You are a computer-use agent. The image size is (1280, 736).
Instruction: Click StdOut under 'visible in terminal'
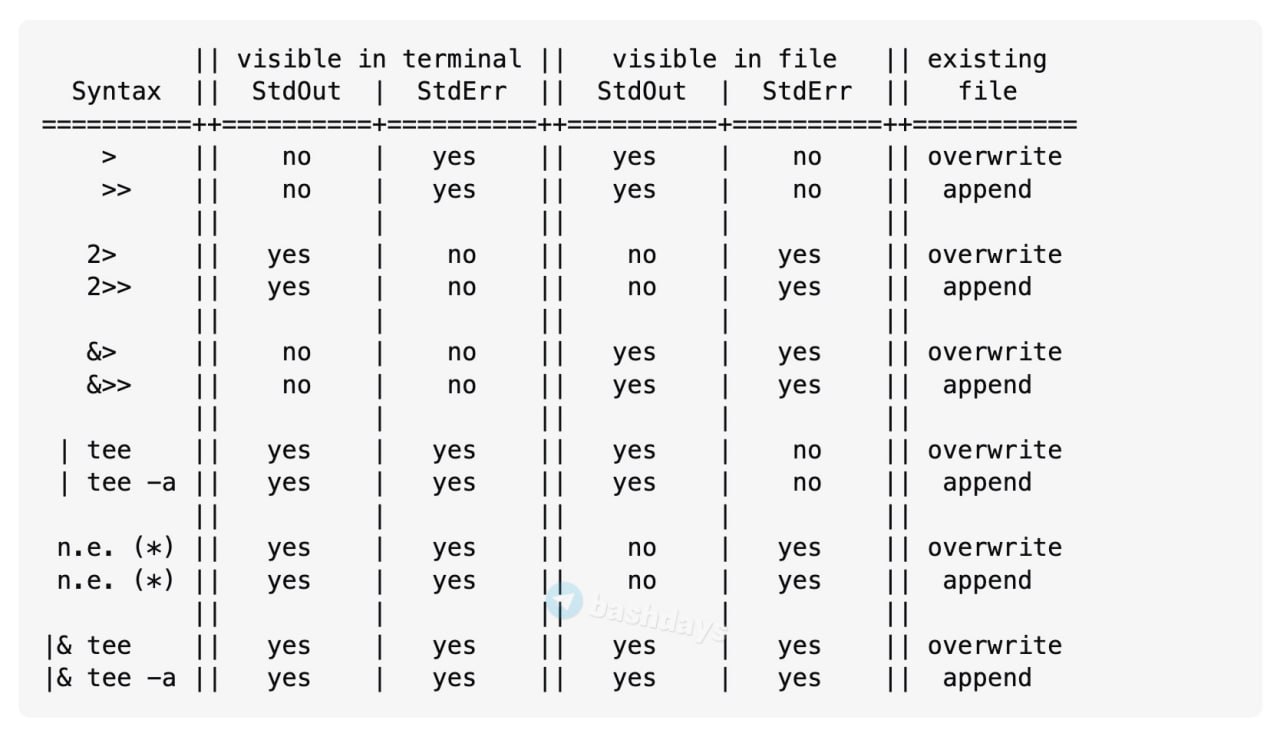pos(296,92)
